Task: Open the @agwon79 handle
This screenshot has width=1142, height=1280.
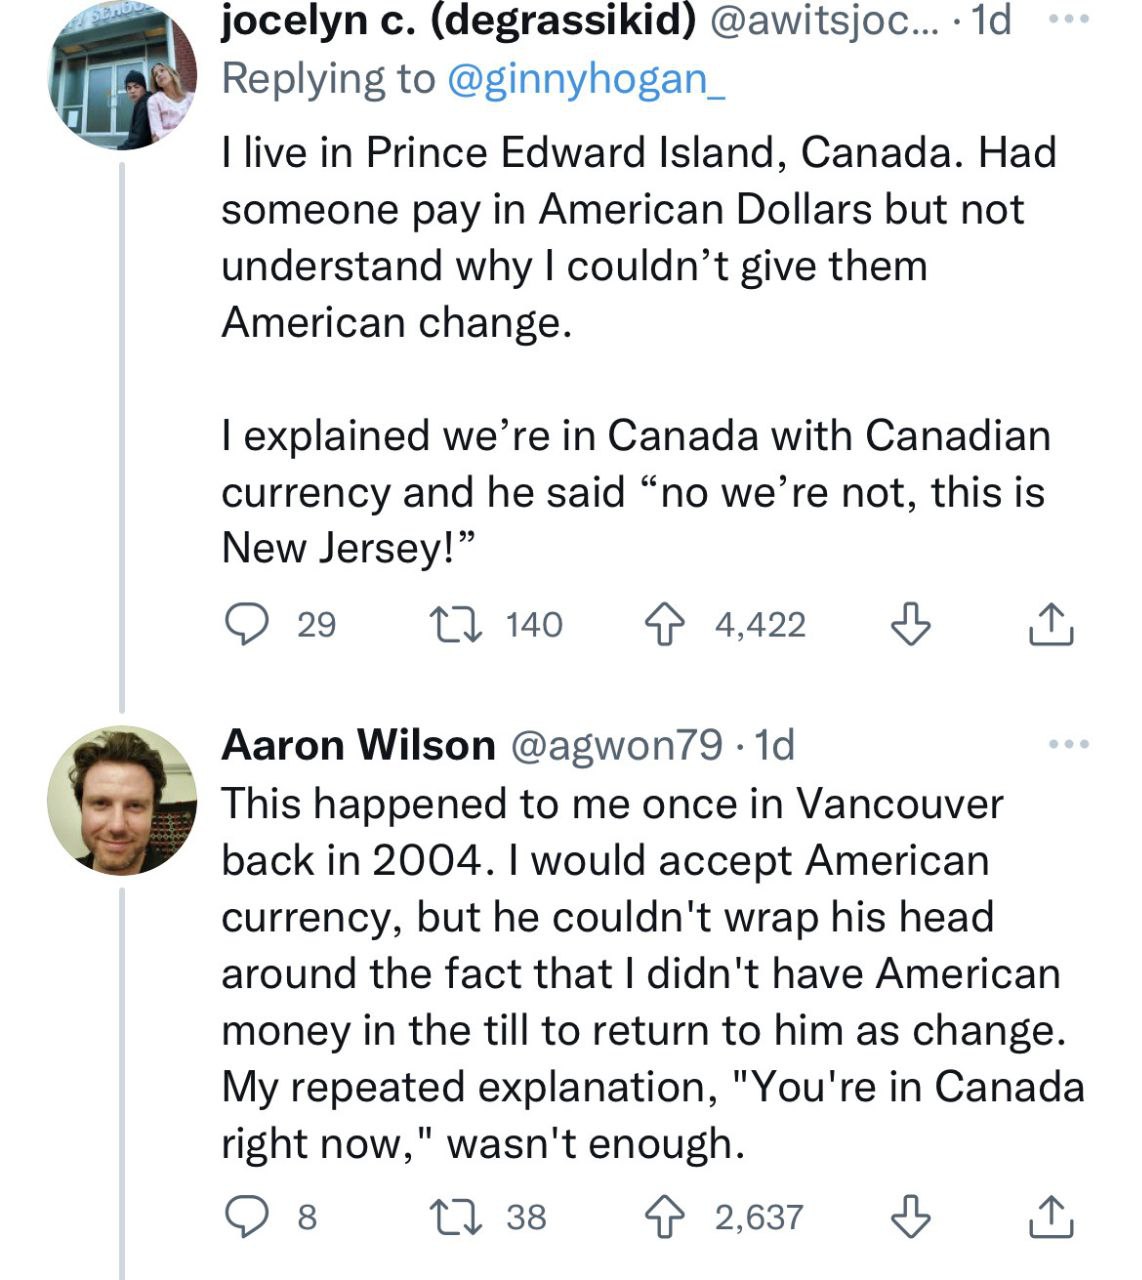Action: click(616, 745)
